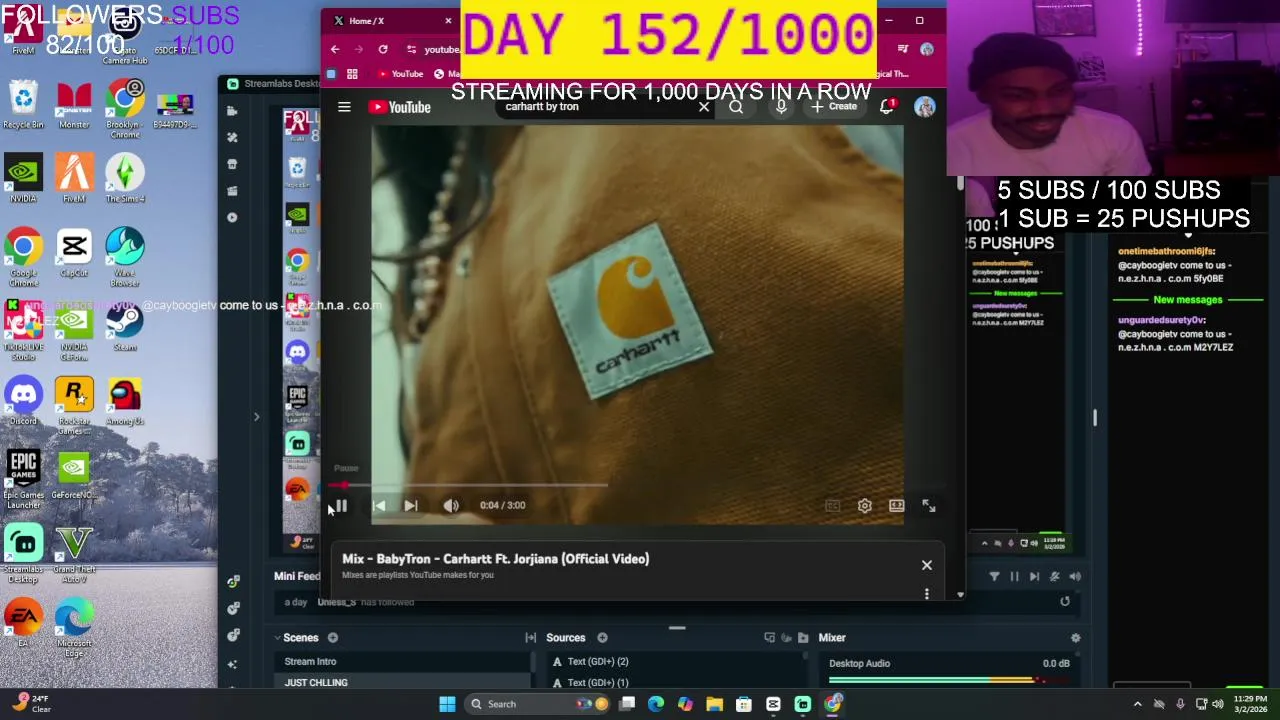Open the Chrome apps grid in bookmarks bar
The height and width of the screenshot is (720, 1280).
click(352, 74)
